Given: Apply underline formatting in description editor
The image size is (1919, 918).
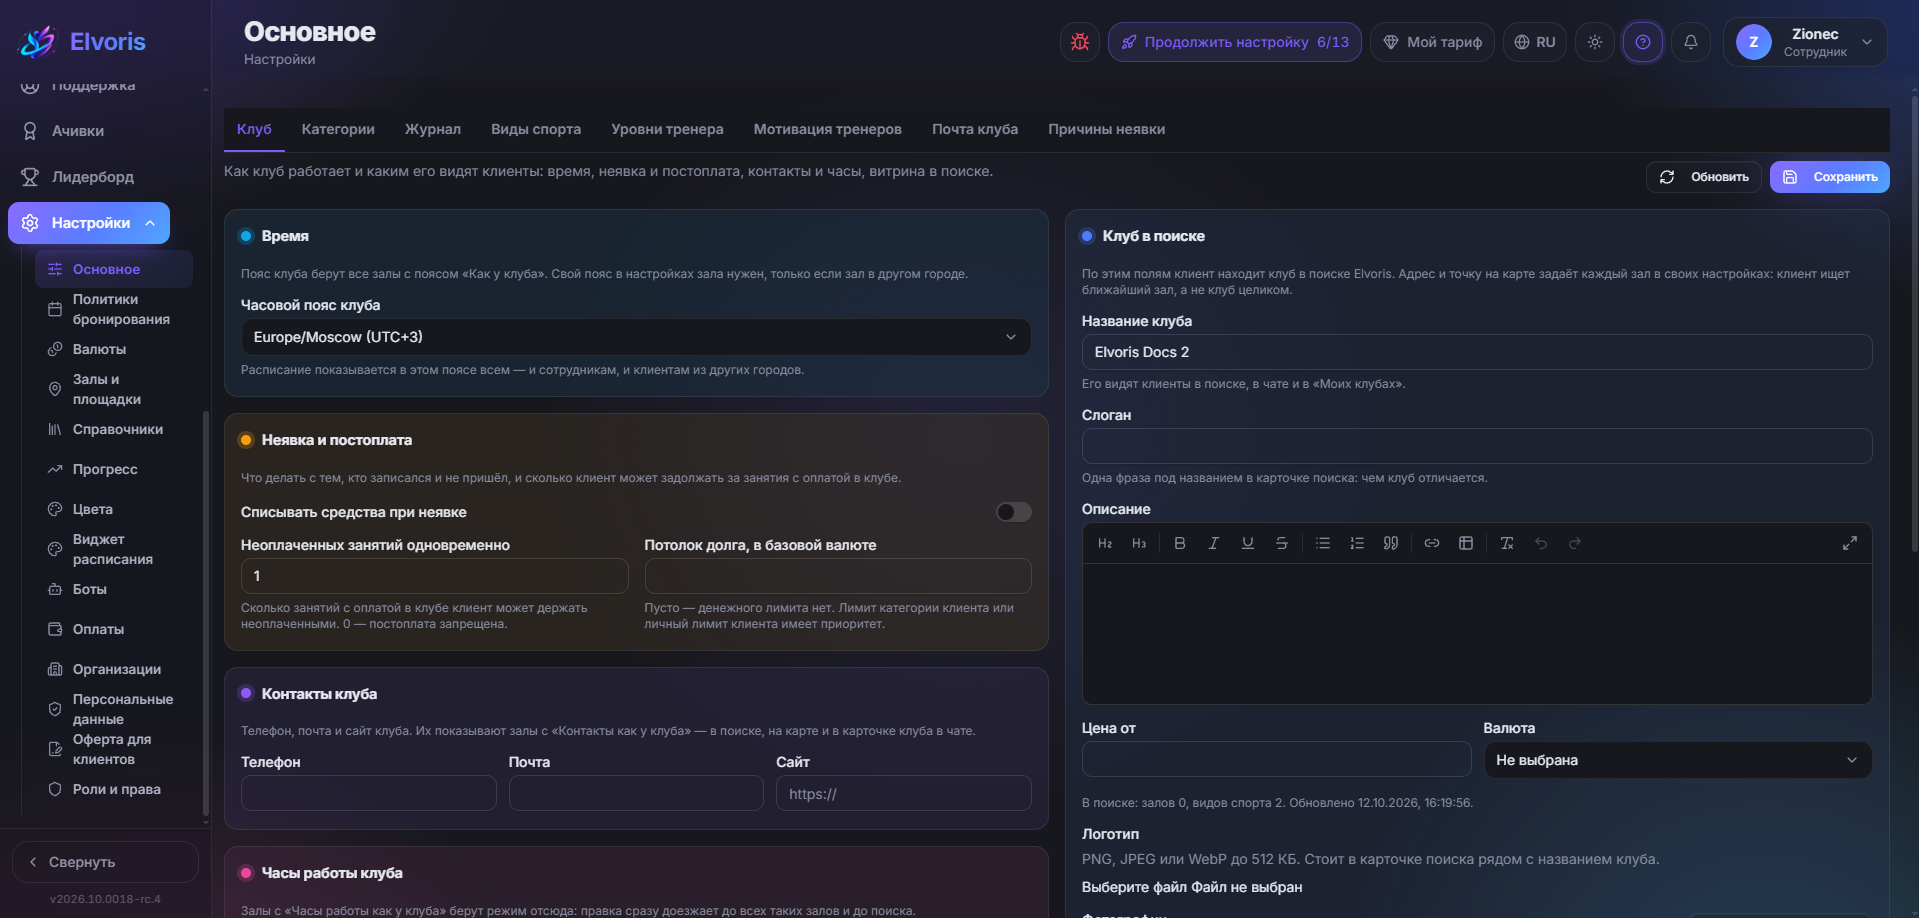Looking at the screenshot, I should coord(1247,543).
